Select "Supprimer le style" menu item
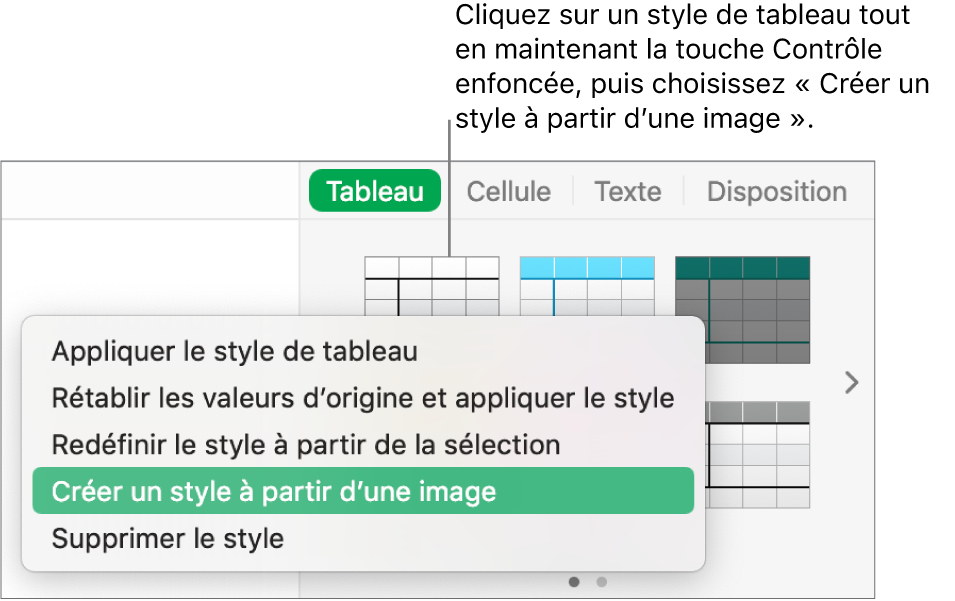The image size is (955, 601). (x=167, y=539)
